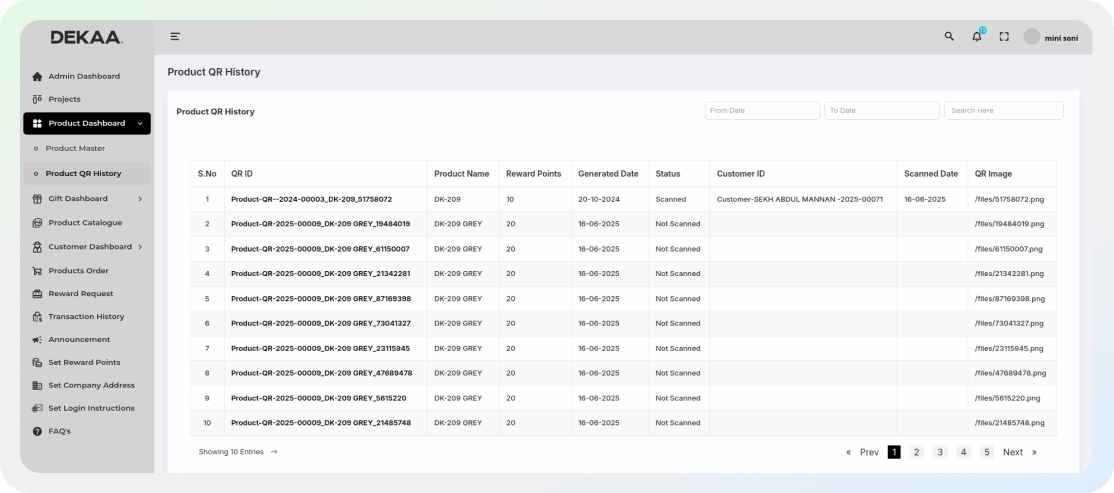The width and height of the screenshot is (1114, 493).
Task: Click the hamburger menu toggle icon
Action: click(175, 37)
